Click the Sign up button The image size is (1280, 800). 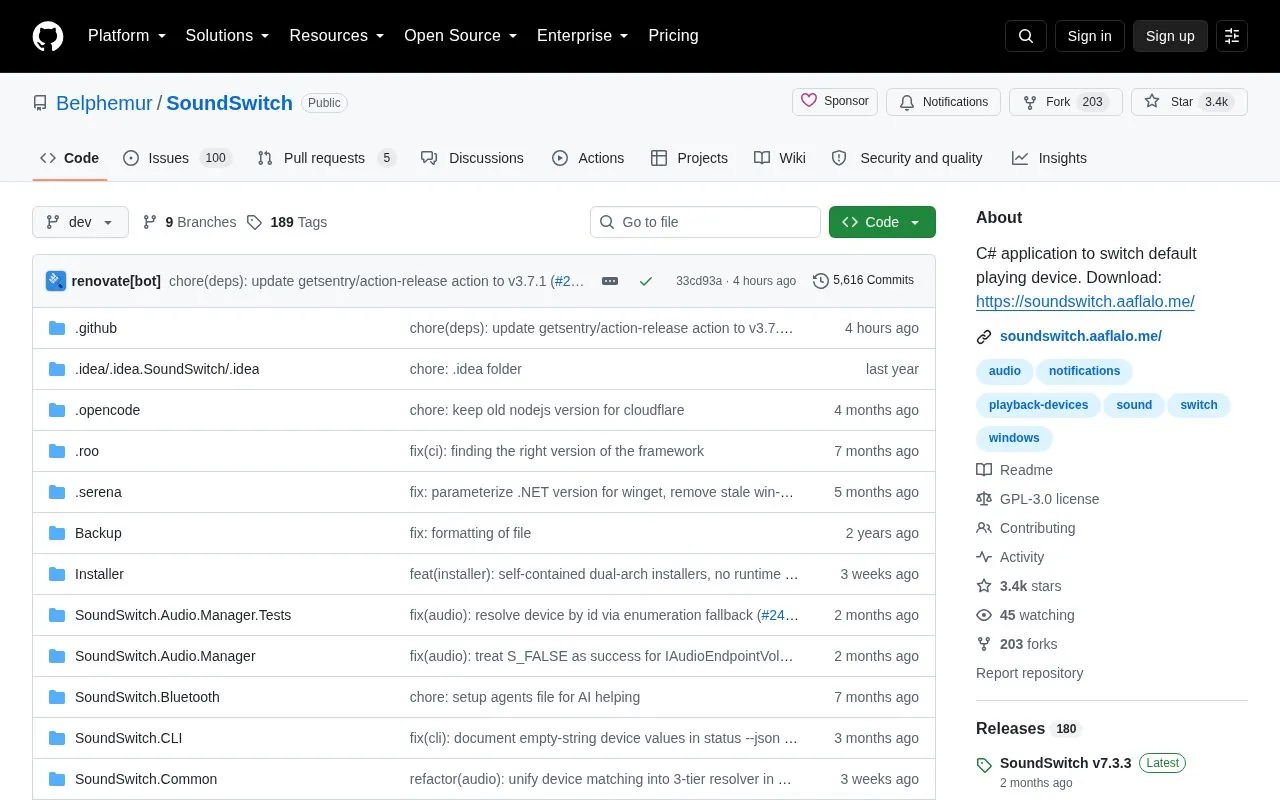pyautogui.click(x=1170, y=36)
